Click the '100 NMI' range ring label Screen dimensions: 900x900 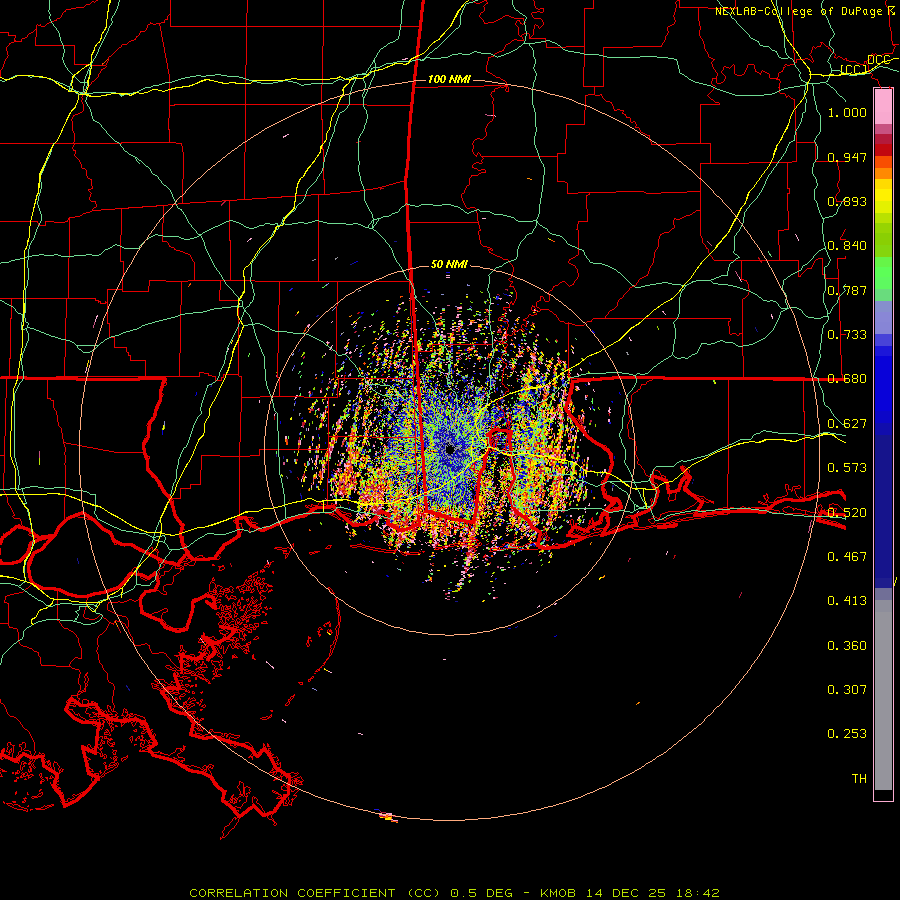[x=449, y=79]
